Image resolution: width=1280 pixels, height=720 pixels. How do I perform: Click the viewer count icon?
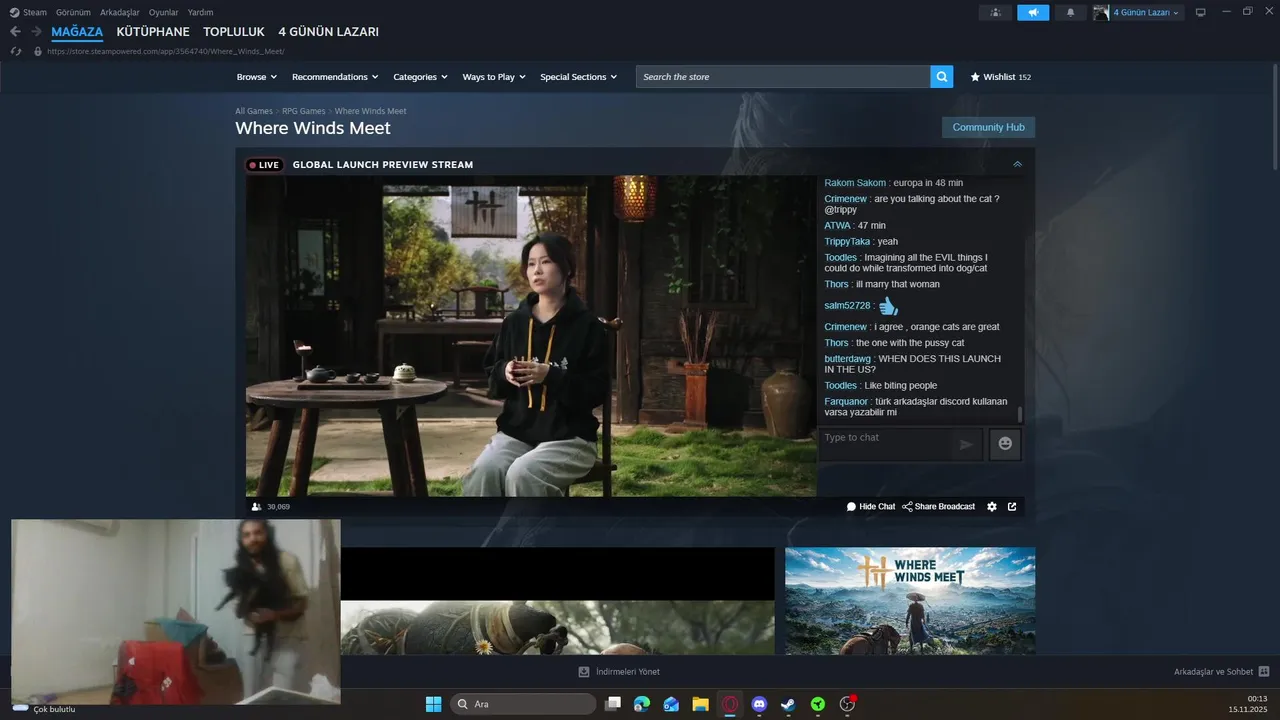(256, 507)
